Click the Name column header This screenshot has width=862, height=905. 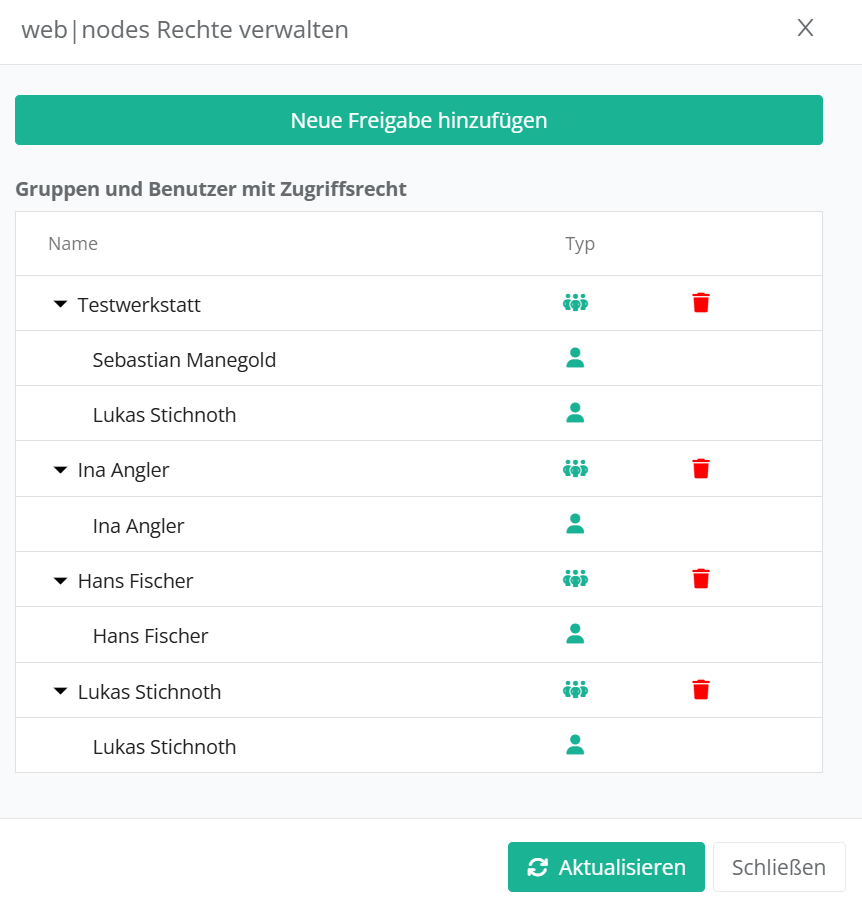[73, 244]
